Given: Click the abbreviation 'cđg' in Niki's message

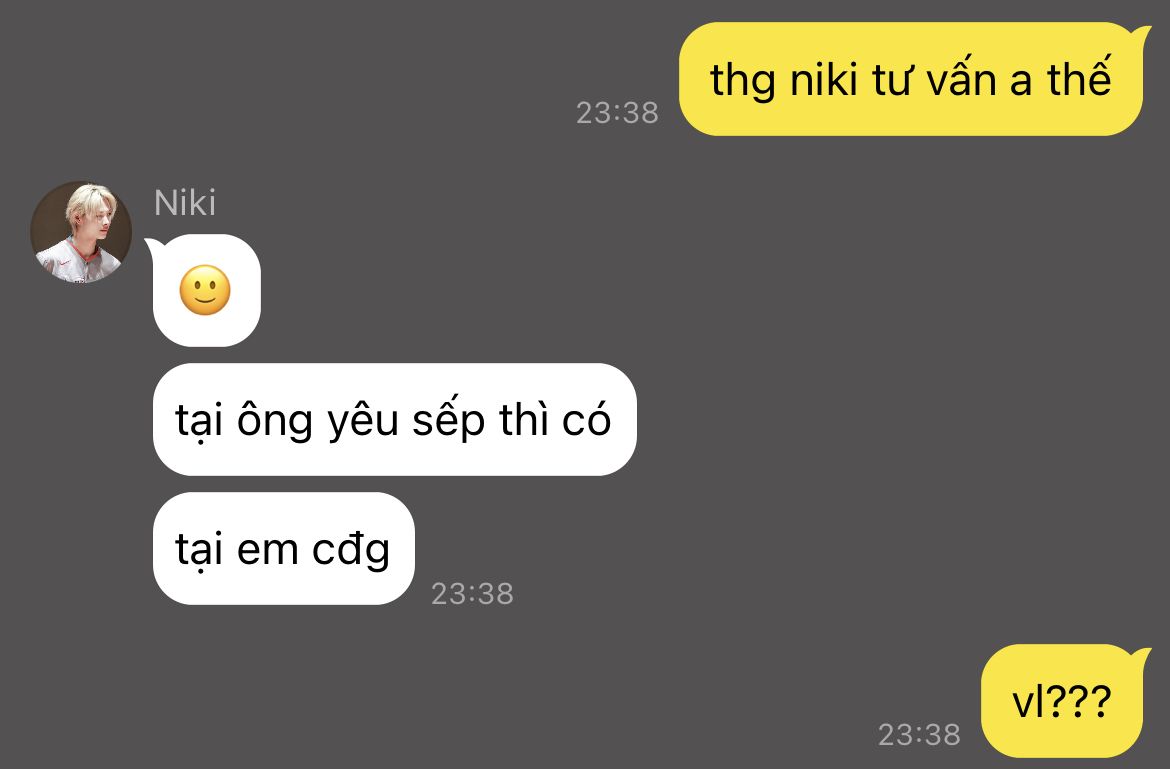Looking at the screenshot, I should 351,550.
